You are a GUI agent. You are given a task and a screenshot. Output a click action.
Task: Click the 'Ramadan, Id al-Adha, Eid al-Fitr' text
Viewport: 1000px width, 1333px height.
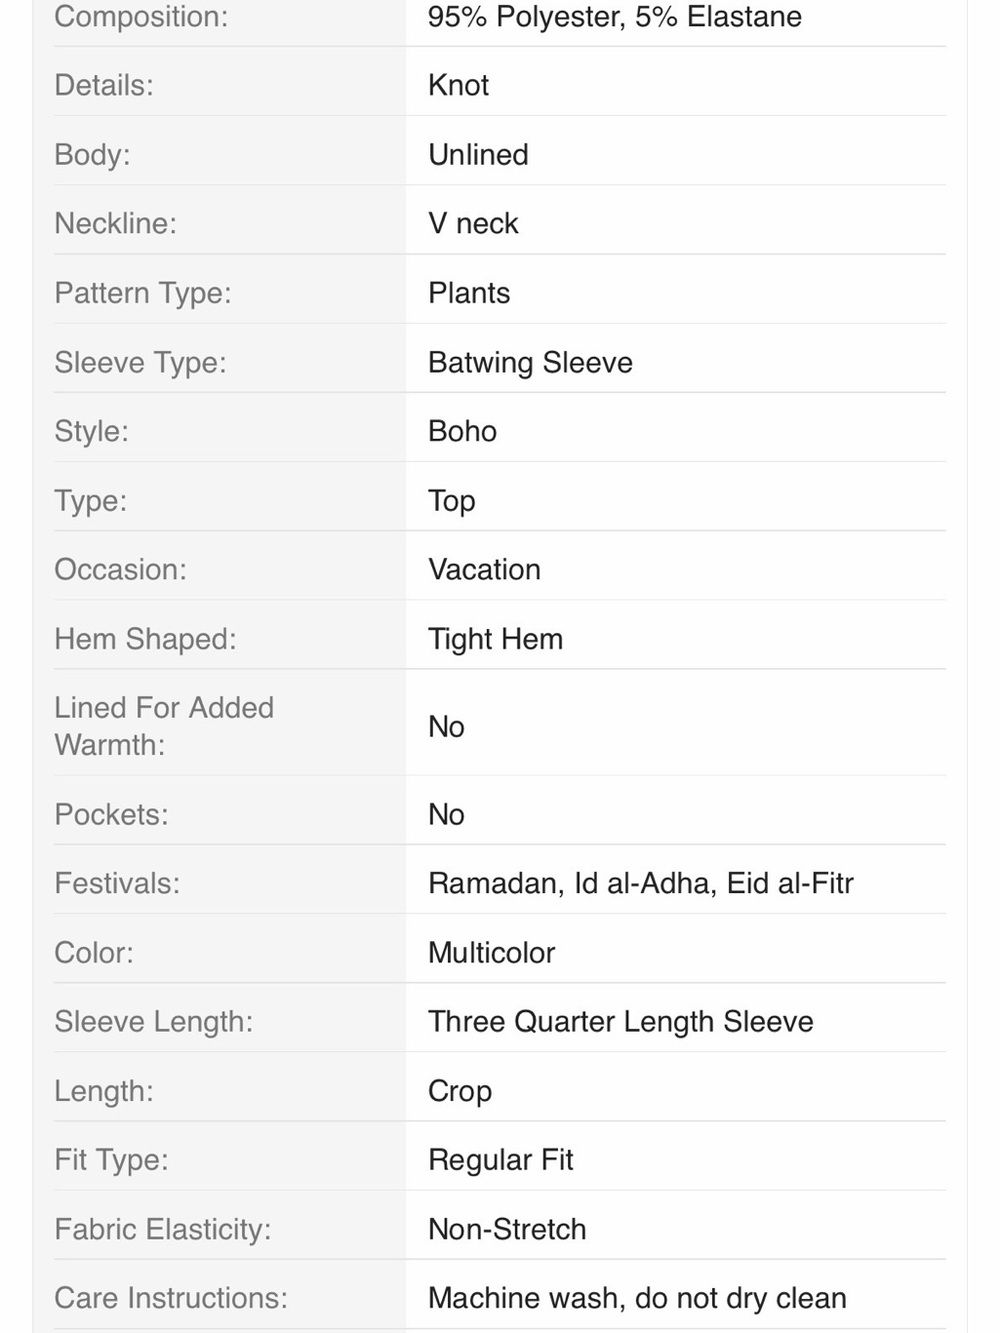641,883
